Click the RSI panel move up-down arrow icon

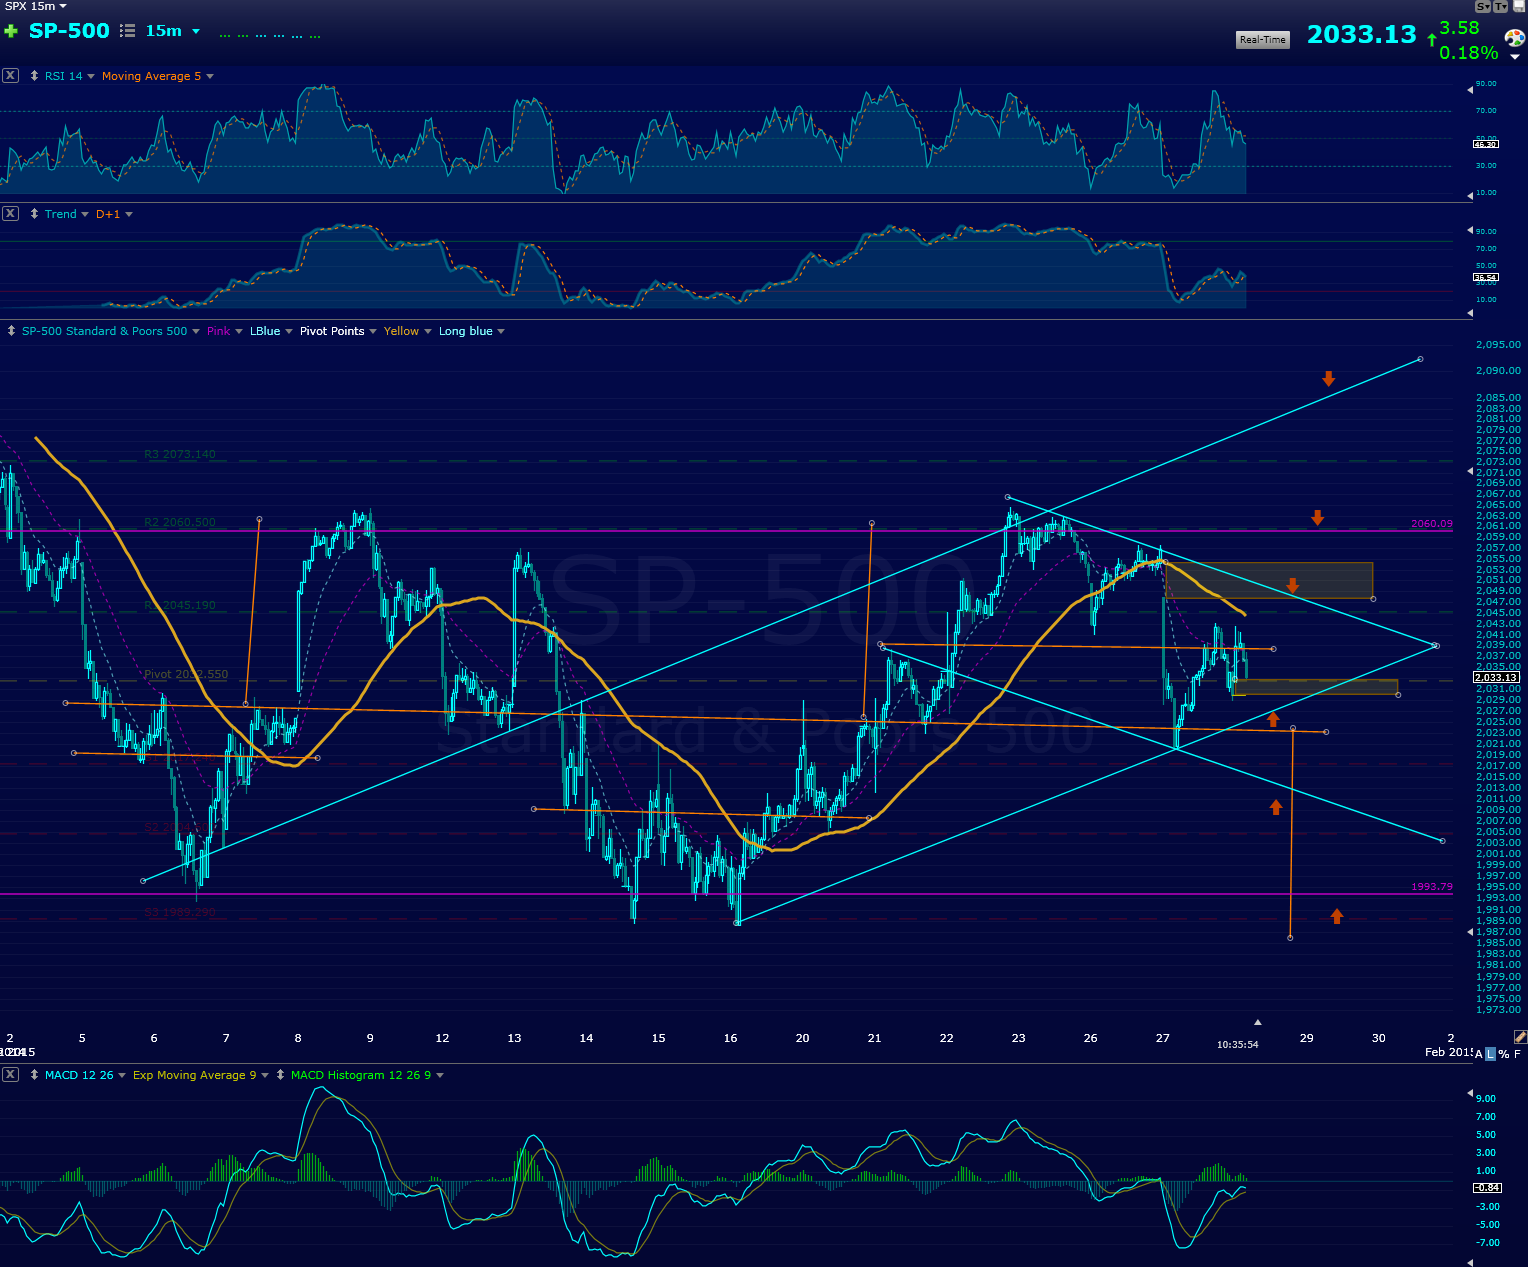tap(34, 76)
